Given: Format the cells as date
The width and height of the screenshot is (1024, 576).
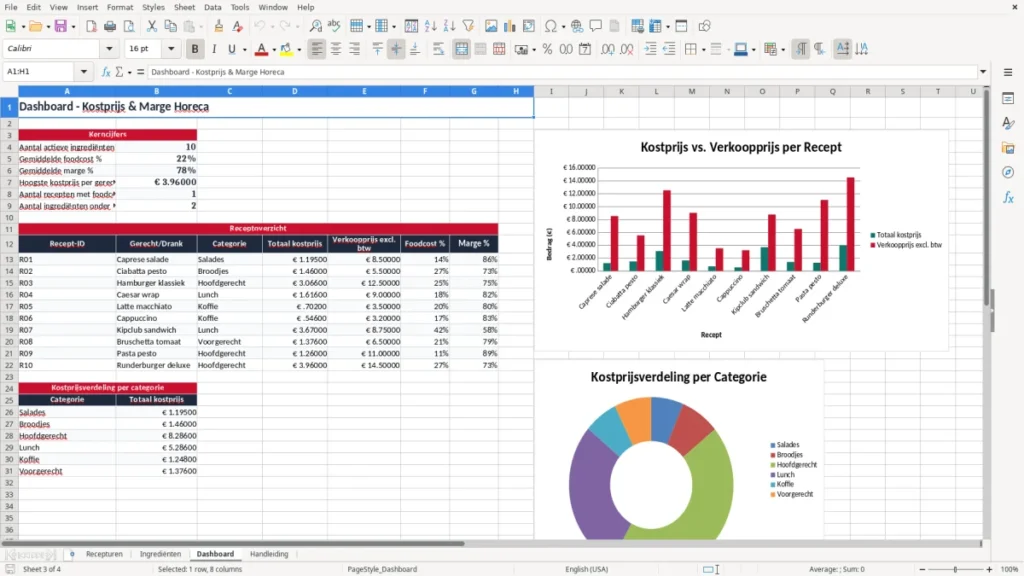Looking at the screenshot, I should click(x=585, y=49).
